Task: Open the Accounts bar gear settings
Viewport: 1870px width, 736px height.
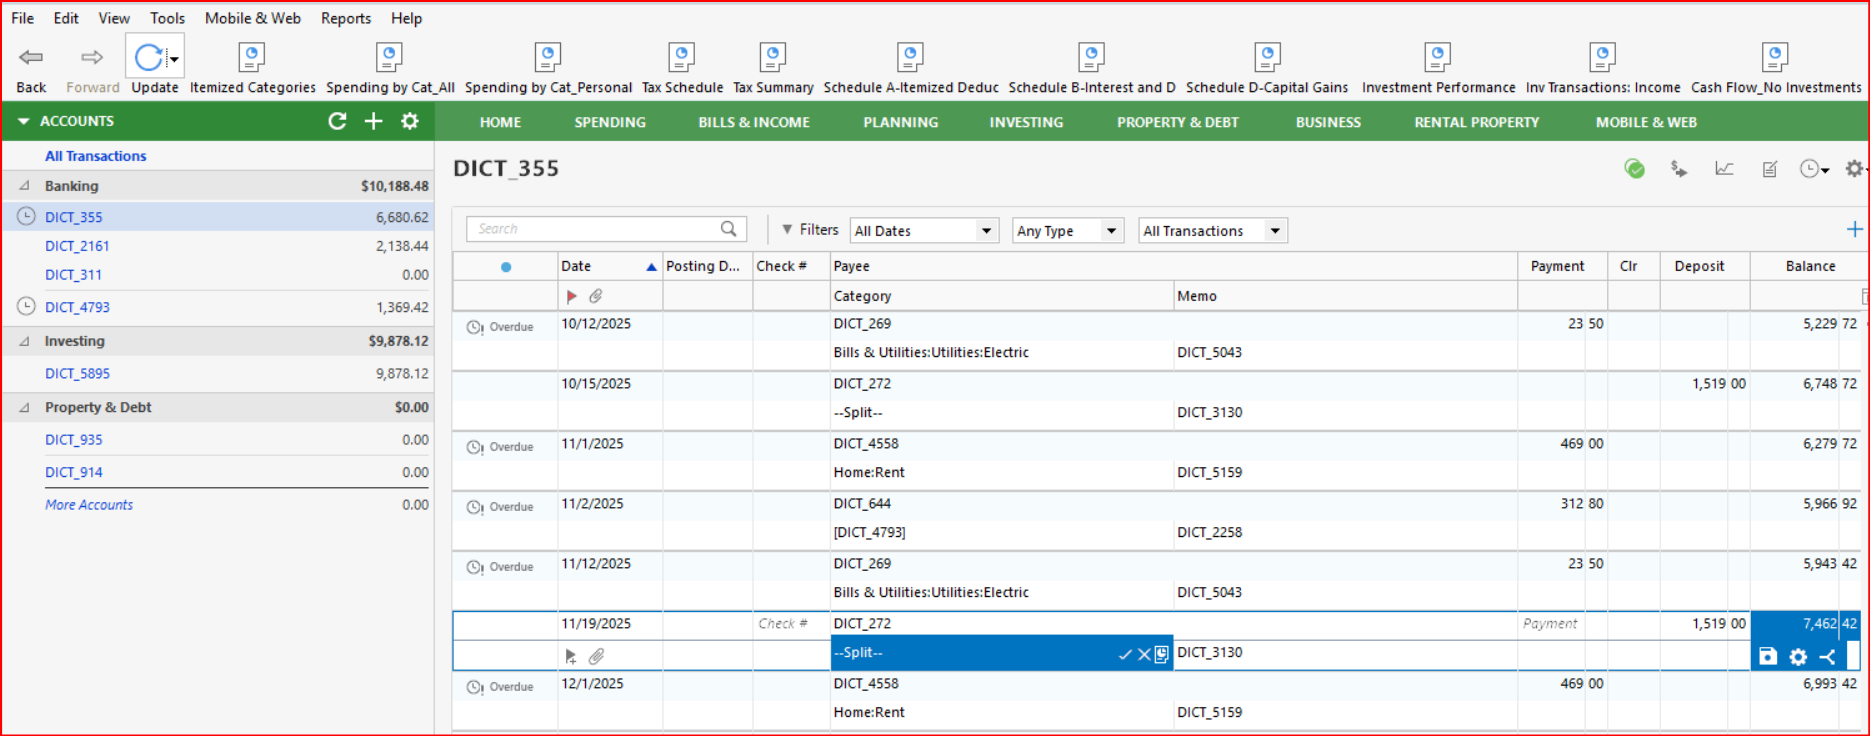Action: click(x=409, y=121)
